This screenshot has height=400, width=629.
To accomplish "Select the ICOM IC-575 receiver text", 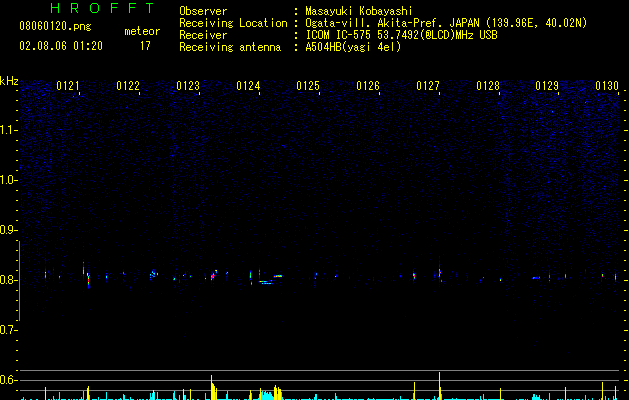I will 401,35.
